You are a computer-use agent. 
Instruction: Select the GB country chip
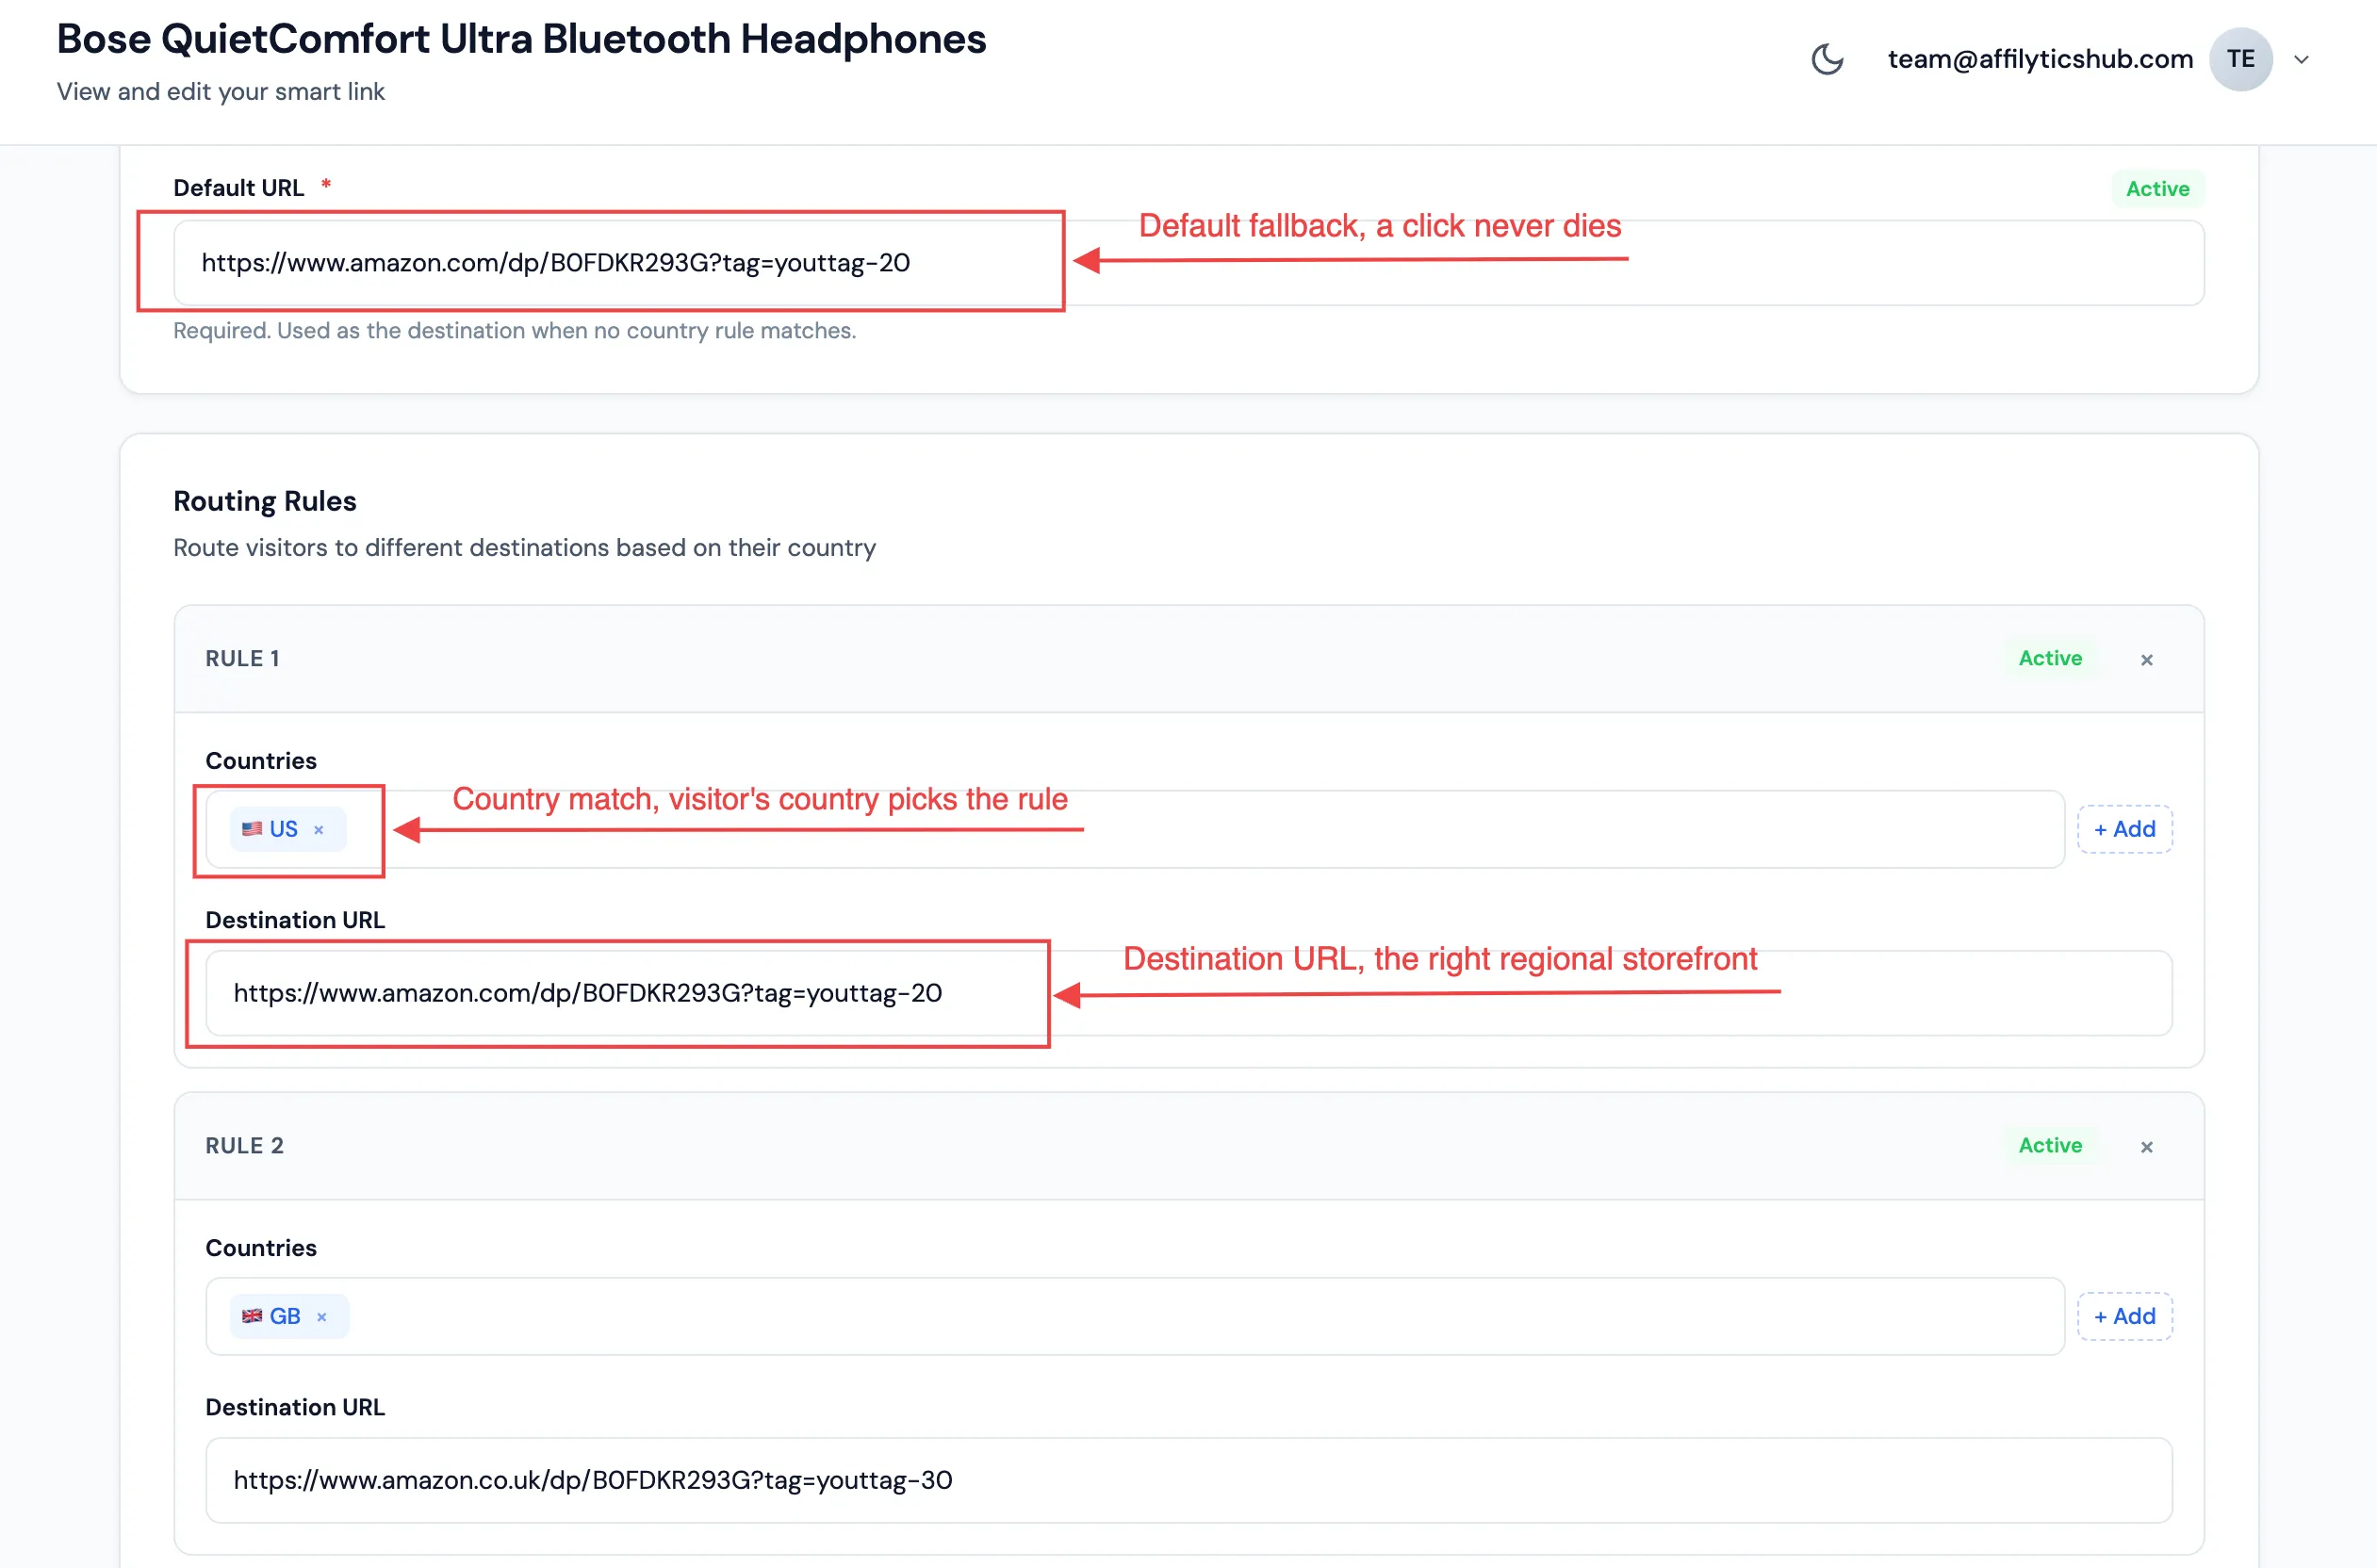pos(289,1316)
